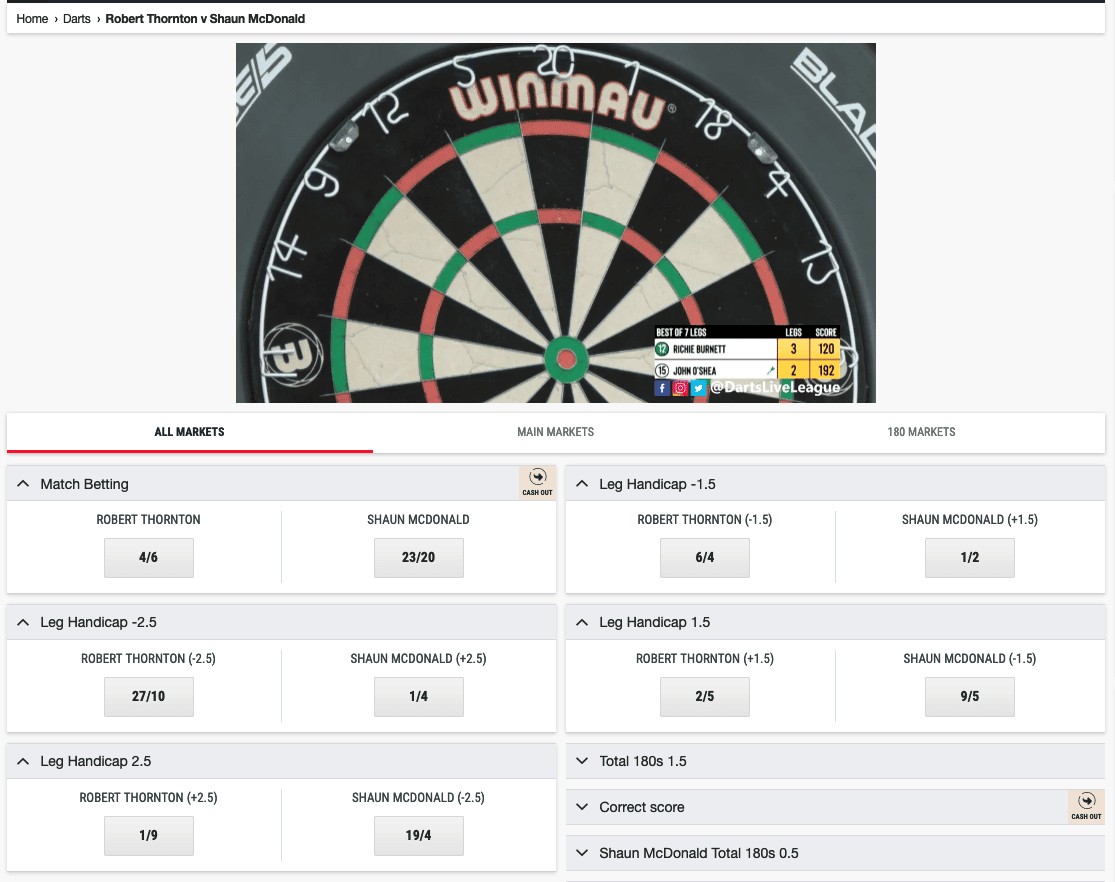Collapse the Match Betting market
Screen dimensions: 1115x882
(x=23, y=484)
